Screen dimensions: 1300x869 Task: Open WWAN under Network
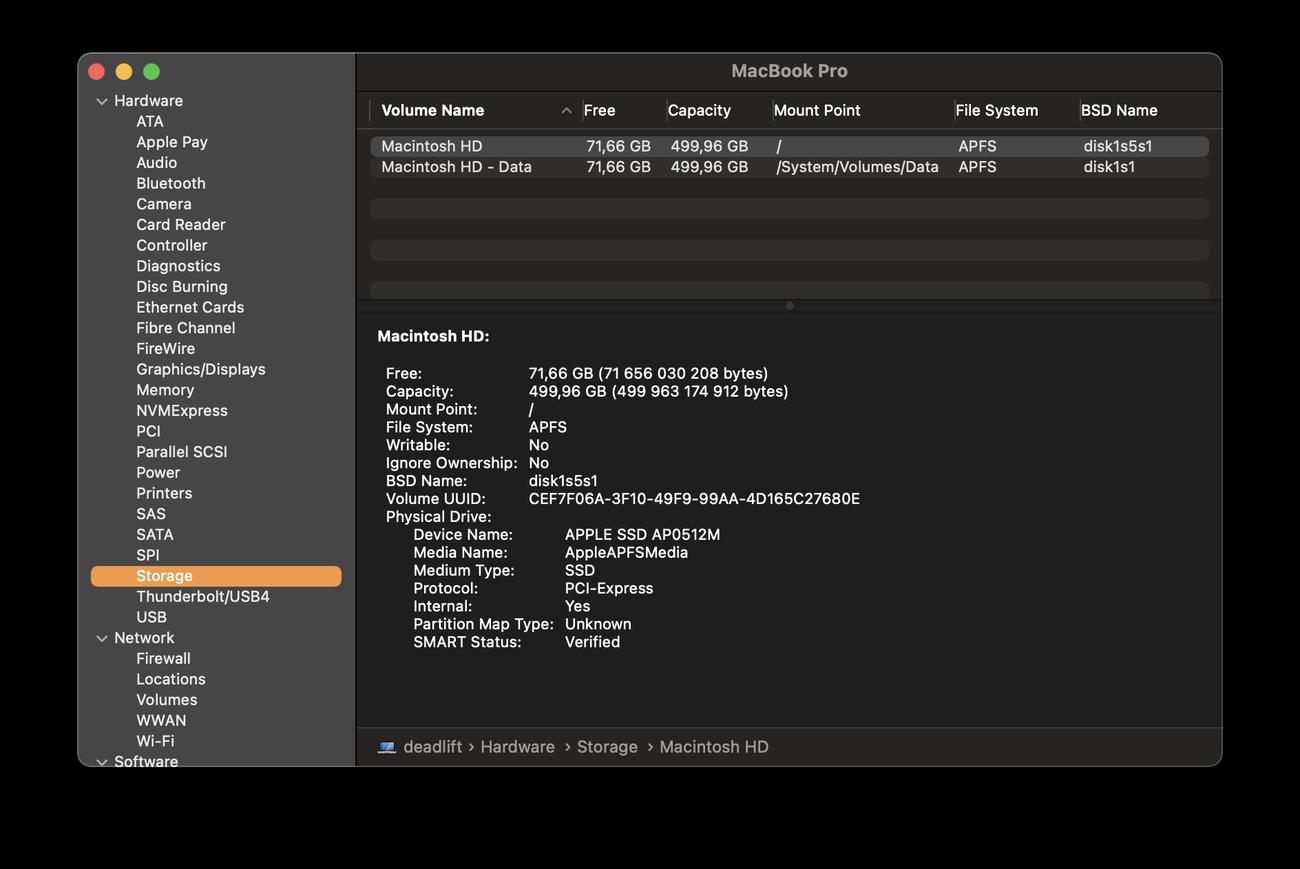pos(161,721)
